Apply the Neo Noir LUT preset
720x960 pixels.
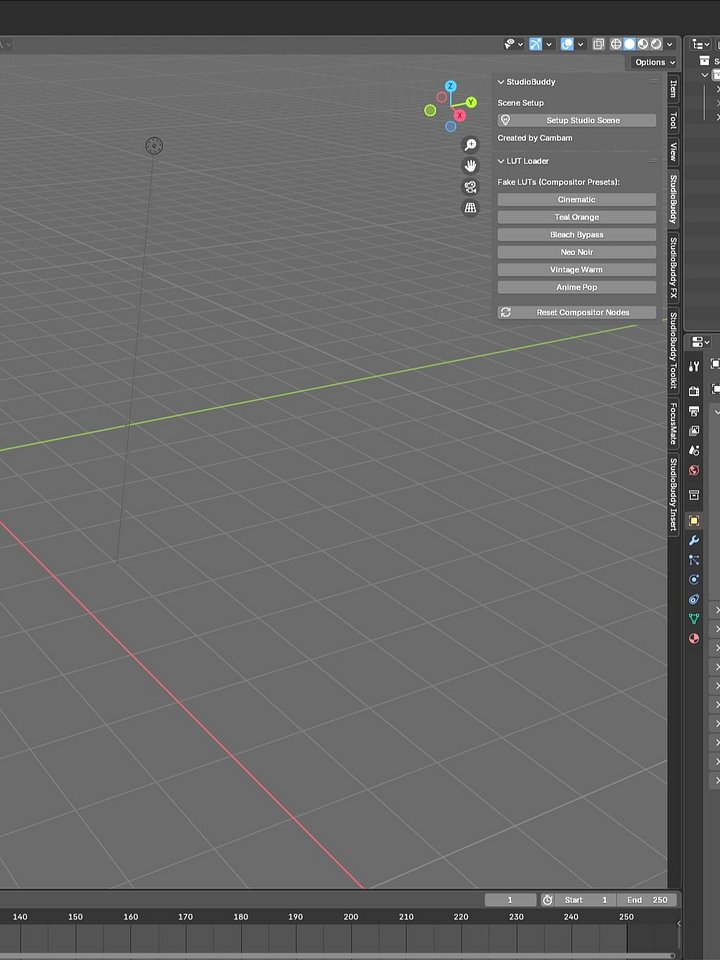click(577, 252)
